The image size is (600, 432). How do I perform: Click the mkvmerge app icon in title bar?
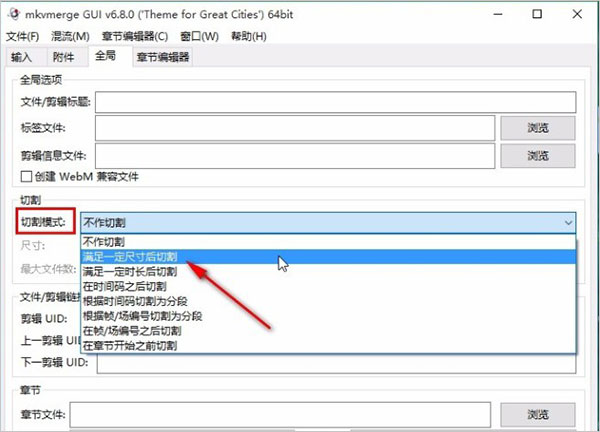point(14,14)
